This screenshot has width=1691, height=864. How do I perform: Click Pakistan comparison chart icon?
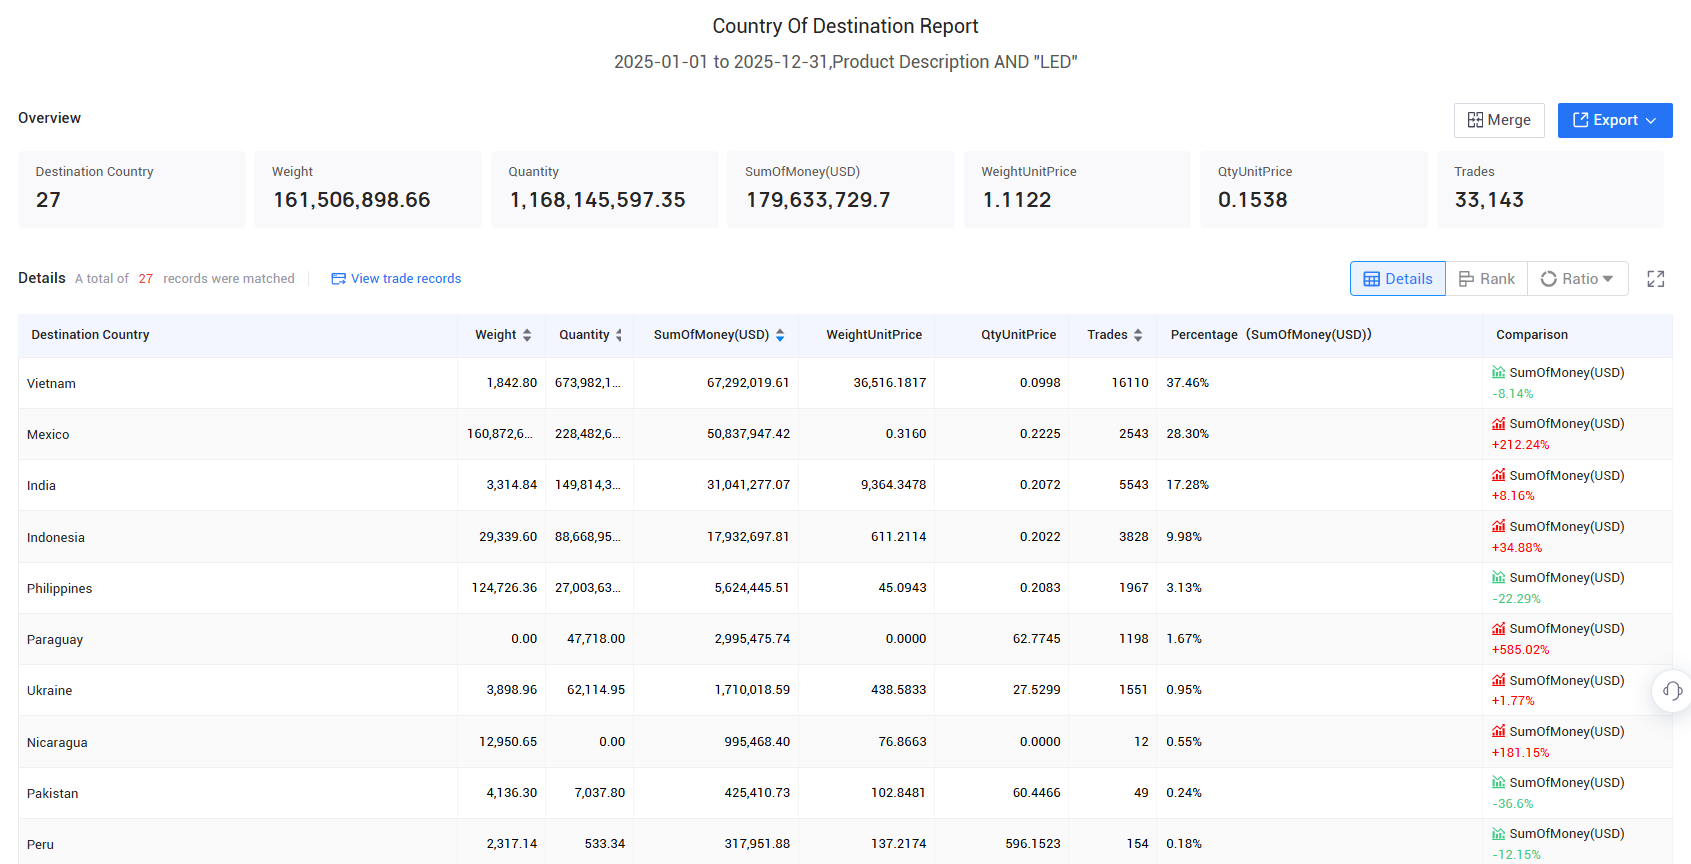click(1498, 782)
